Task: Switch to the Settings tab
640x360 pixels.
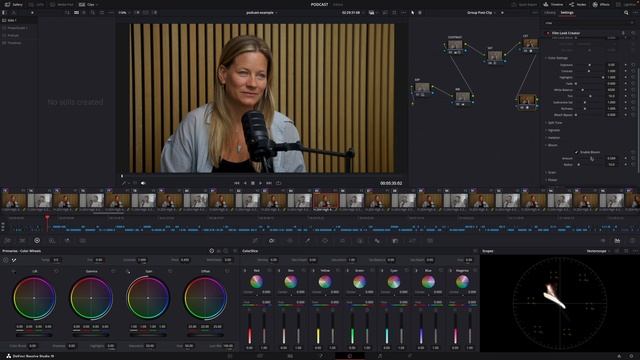Action: point(567,13)
